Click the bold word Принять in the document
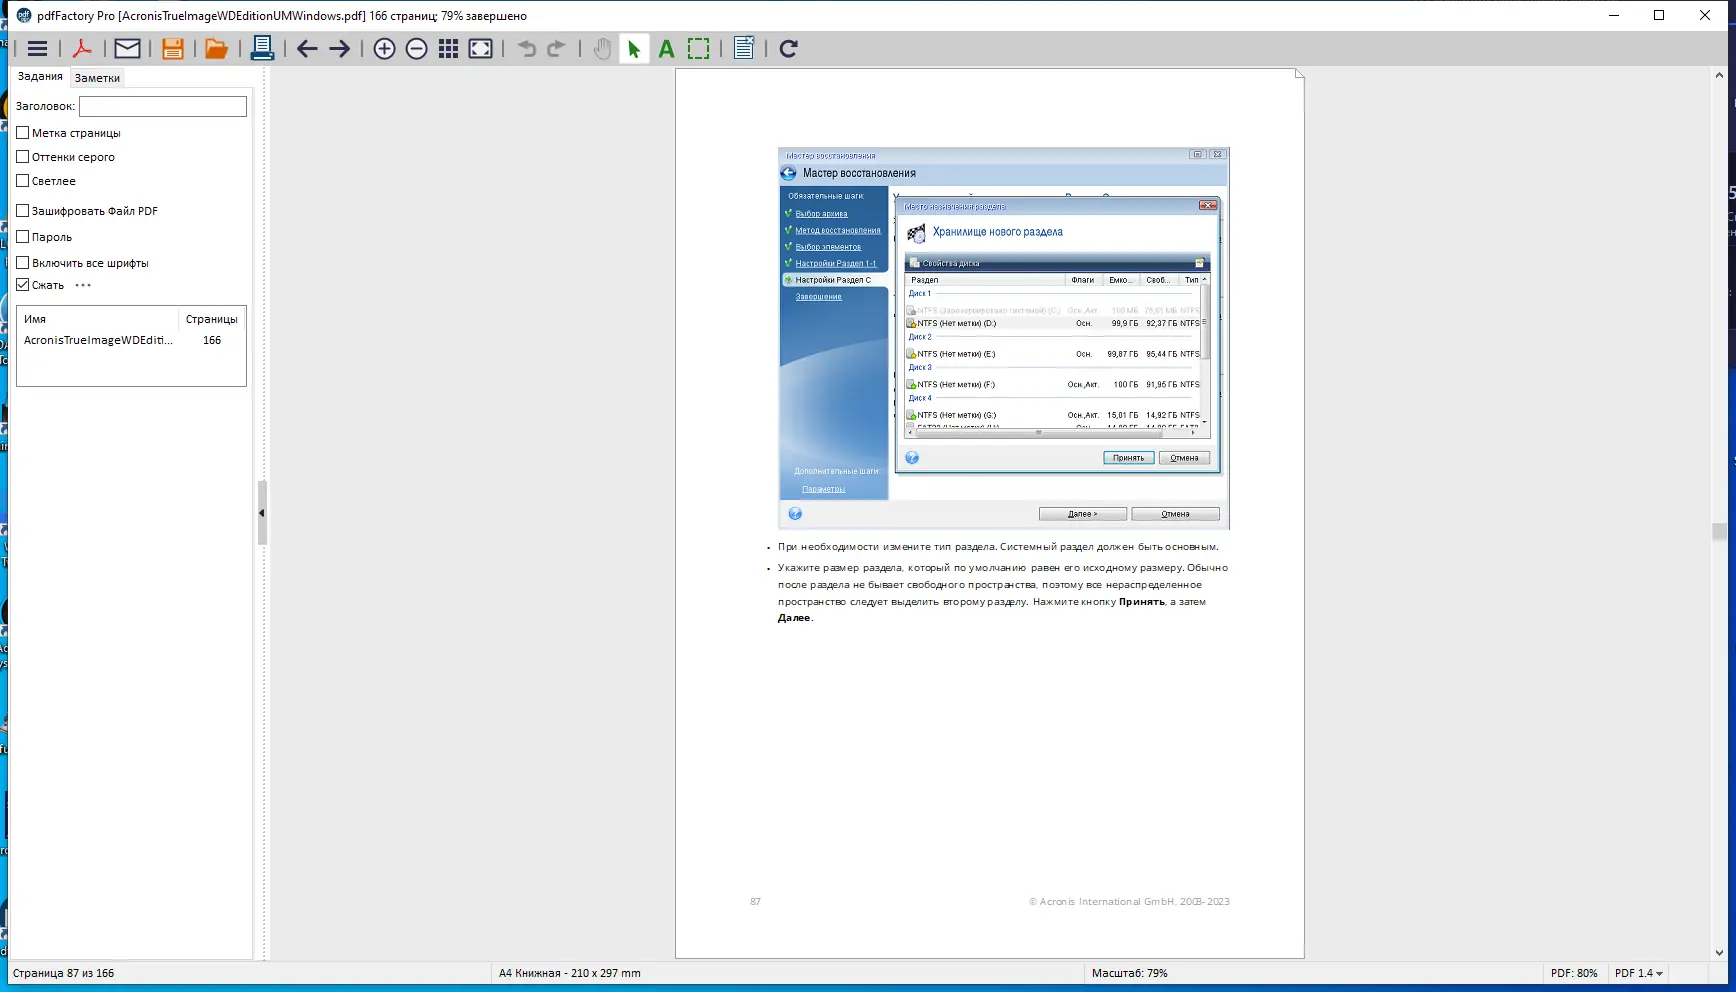This screenshot has height=992, width=1736. coord(1142,602)
